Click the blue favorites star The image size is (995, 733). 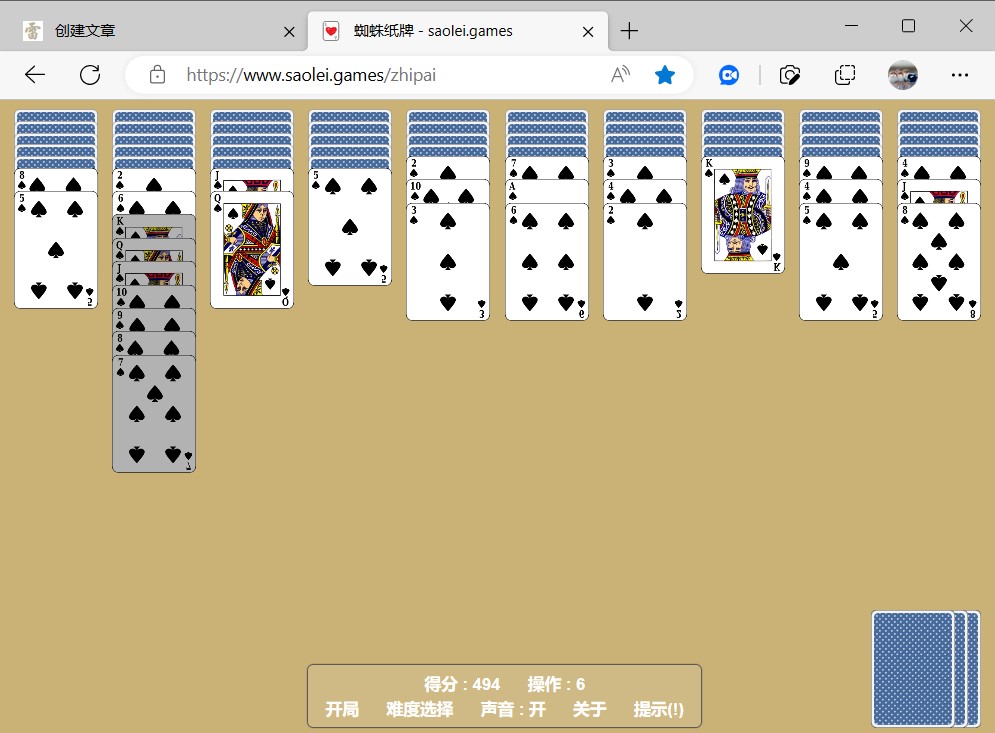tap(664, 75)
